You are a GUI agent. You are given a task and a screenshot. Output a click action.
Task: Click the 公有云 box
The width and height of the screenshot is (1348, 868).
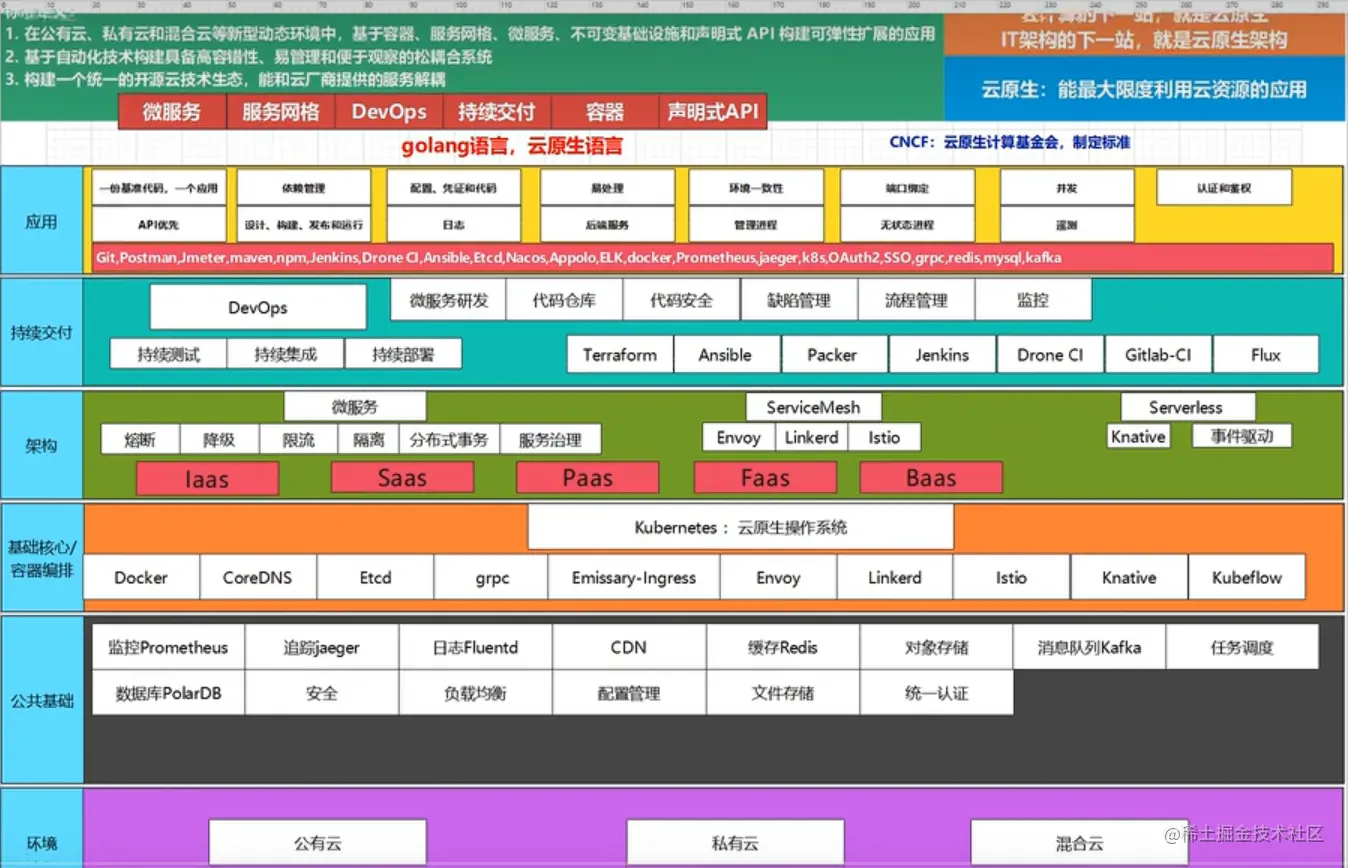(318, 843)
